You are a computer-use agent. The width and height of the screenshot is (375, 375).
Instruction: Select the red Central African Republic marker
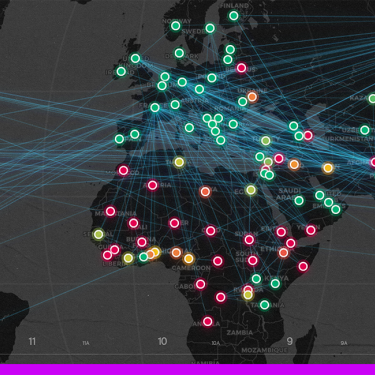[218, 261]
